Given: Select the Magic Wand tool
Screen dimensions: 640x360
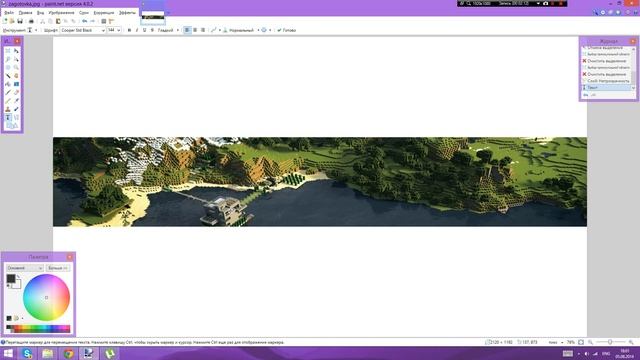Looking at the screenshot, I should coord(8,76).
